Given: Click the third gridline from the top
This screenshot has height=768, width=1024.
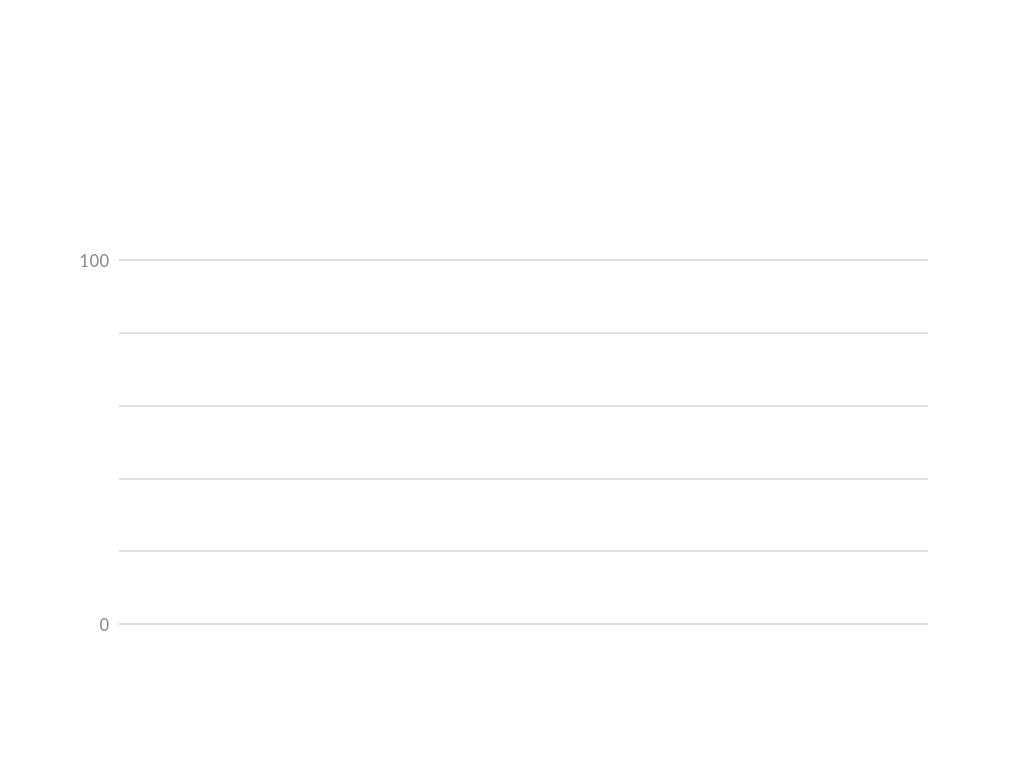Looking at the screenshot, I should coord(523,406).
